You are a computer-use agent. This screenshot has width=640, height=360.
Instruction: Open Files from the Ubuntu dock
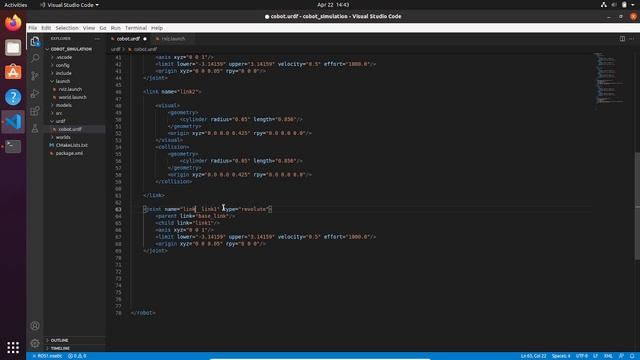coord(13,47)
